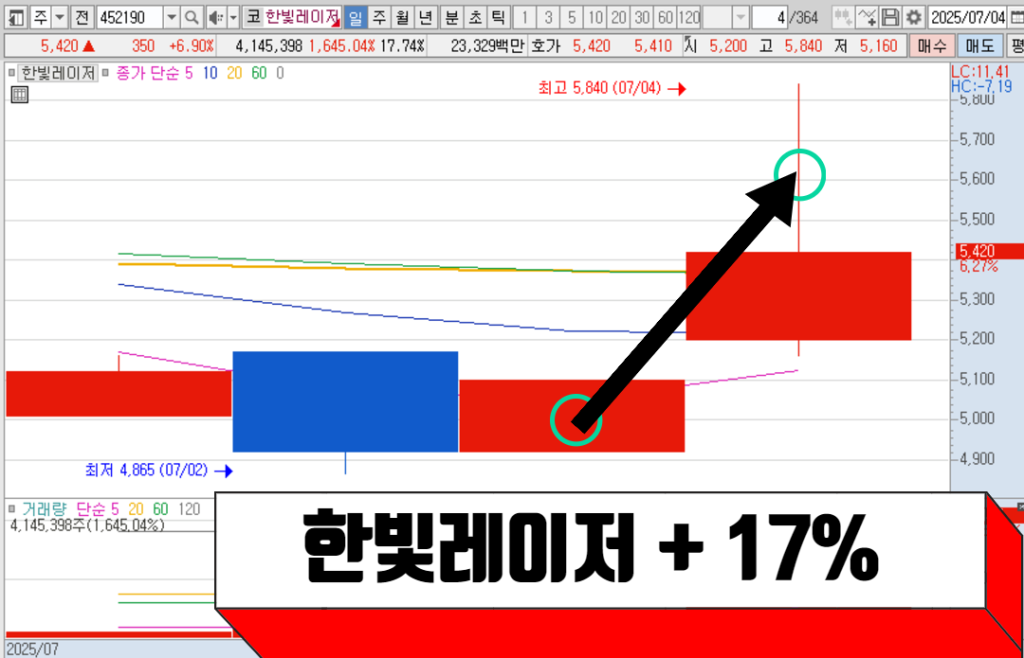This screenshot has height=658, width=1024.
Task: Click the 1,645.04% volume ratio value
Action: coord(342,46)
